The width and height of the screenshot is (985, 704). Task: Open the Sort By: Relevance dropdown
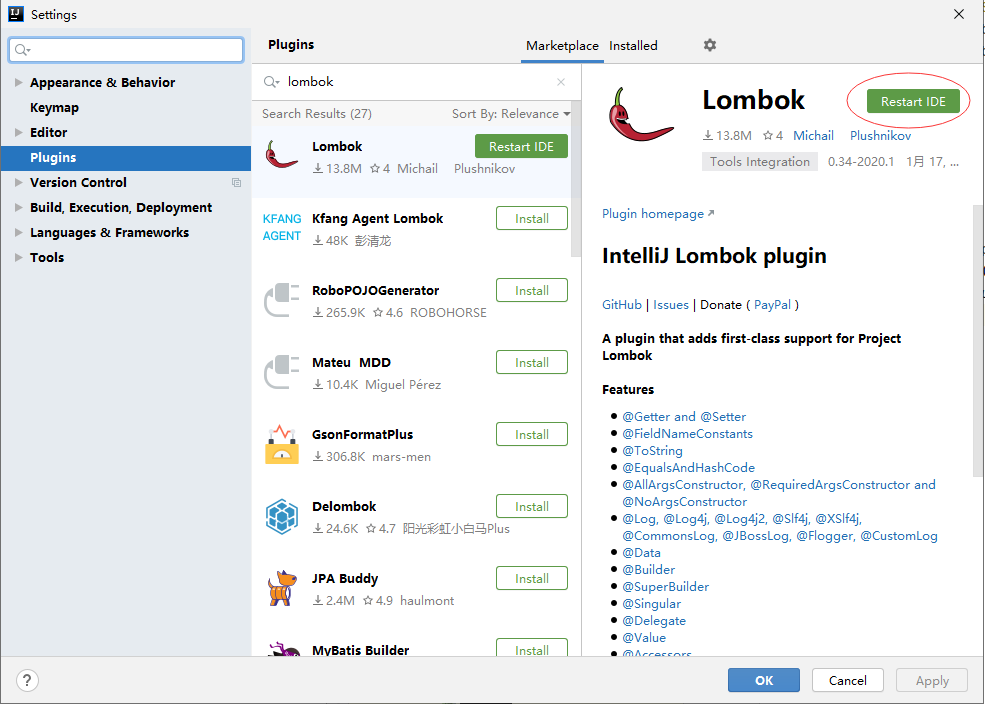pyautogui.click(x=511, y=114)
